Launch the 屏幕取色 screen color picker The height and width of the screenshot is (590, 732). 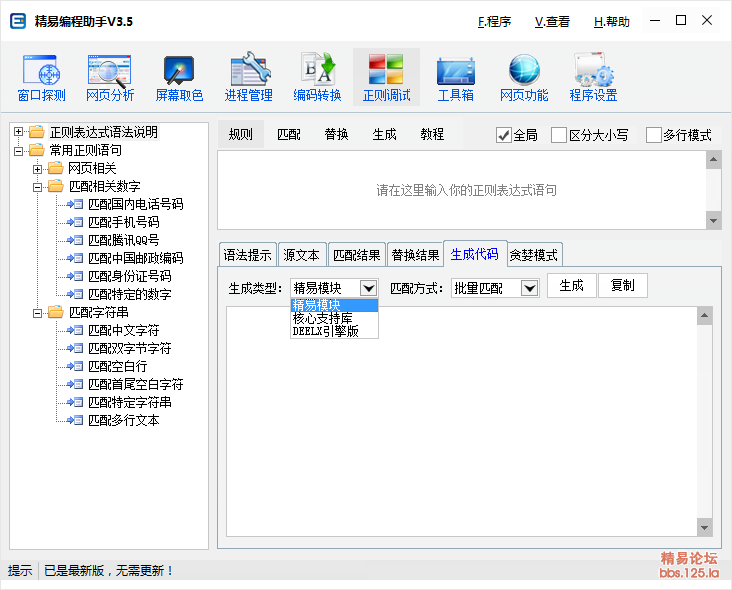pos(179,78)
